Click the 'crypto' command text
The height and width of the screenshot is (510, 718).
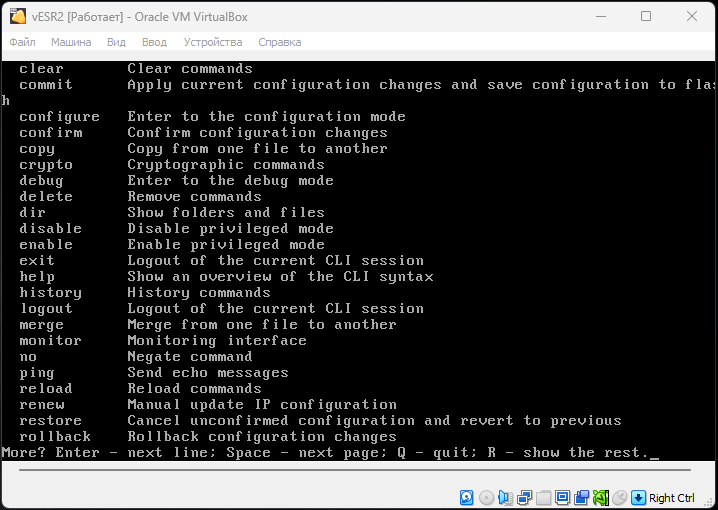click(46, 165)
